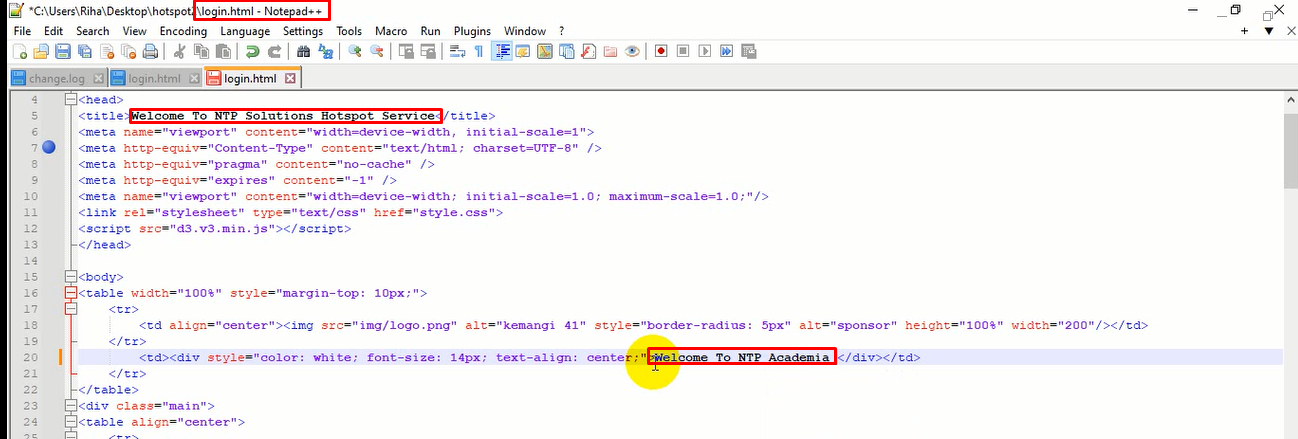Zoom out using magnifier minus icon
1298x439 pixels.
(x=376, y=50)
